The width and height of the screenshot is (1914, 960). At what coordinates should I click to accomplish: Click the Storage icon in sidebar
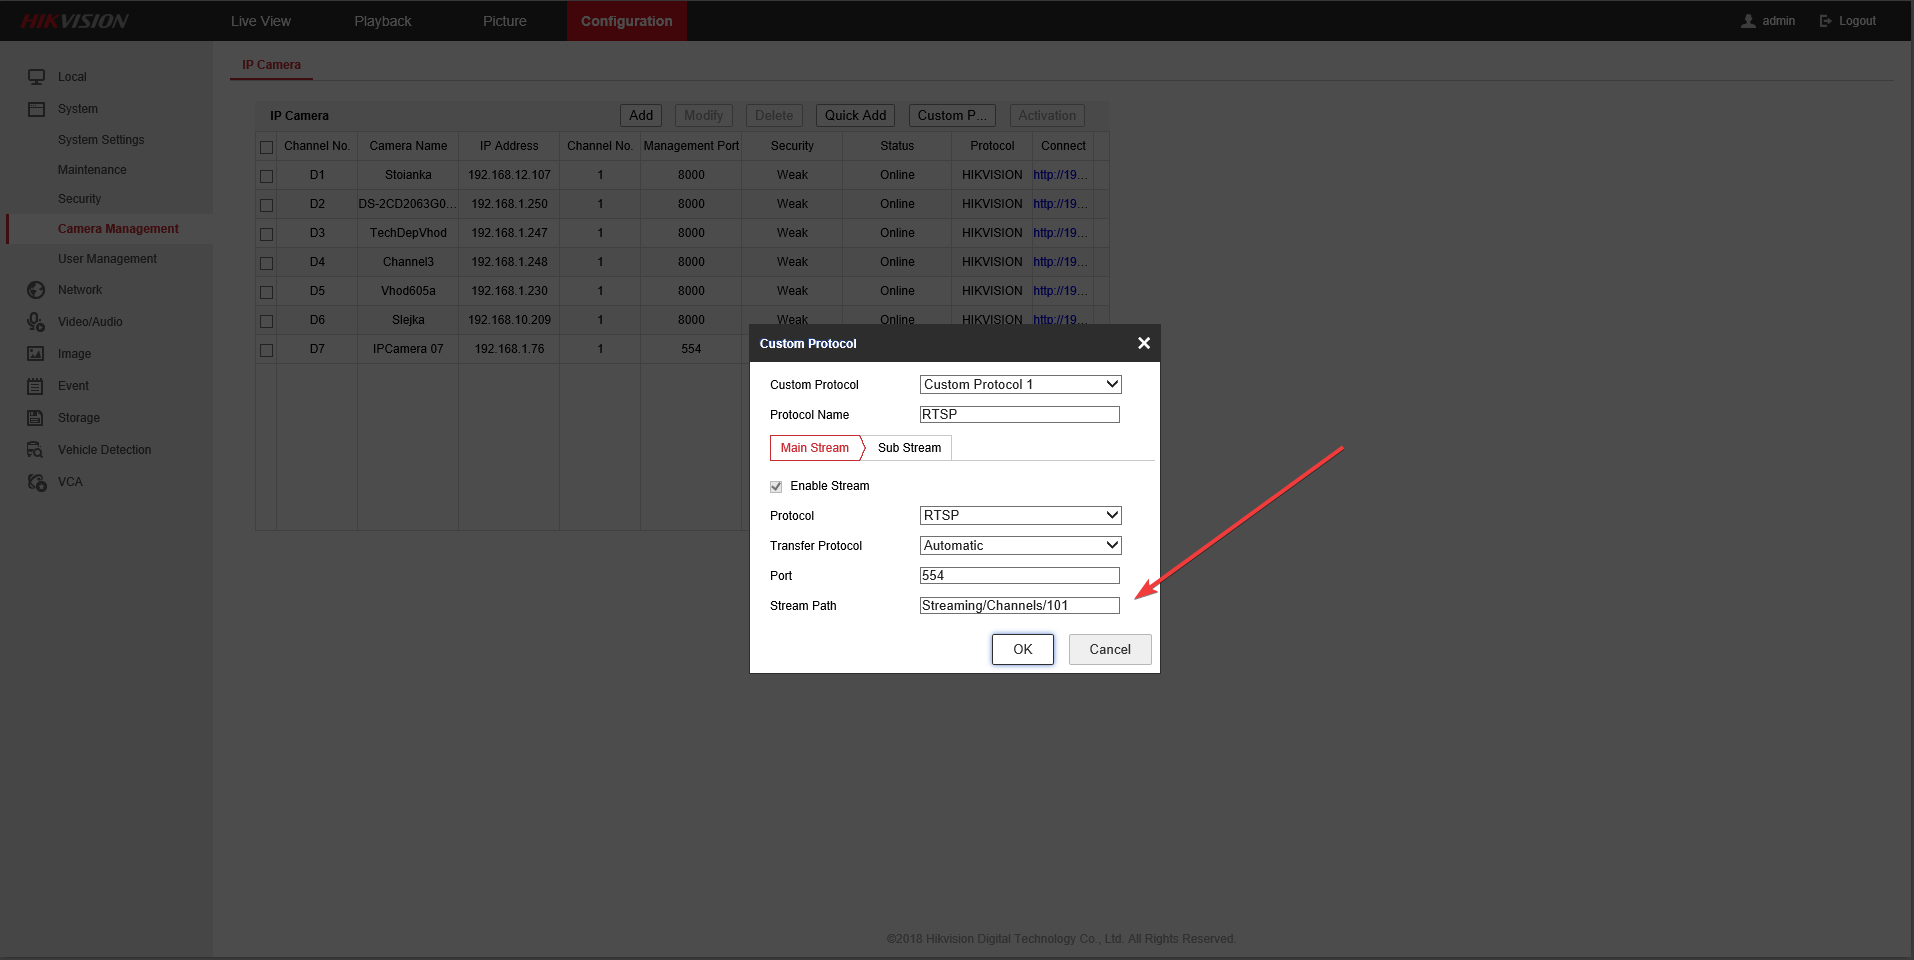tap(36, 418)
